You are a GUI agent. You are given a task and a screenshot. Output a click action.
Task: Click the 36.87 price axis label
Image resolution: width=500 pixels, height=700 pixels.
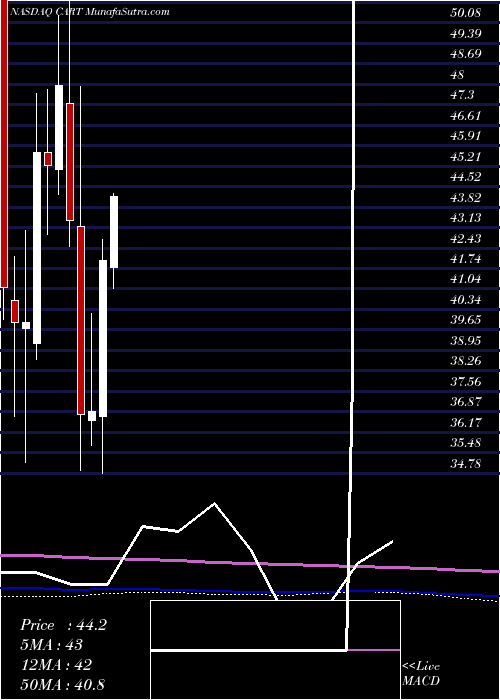(x=465, y=402)
